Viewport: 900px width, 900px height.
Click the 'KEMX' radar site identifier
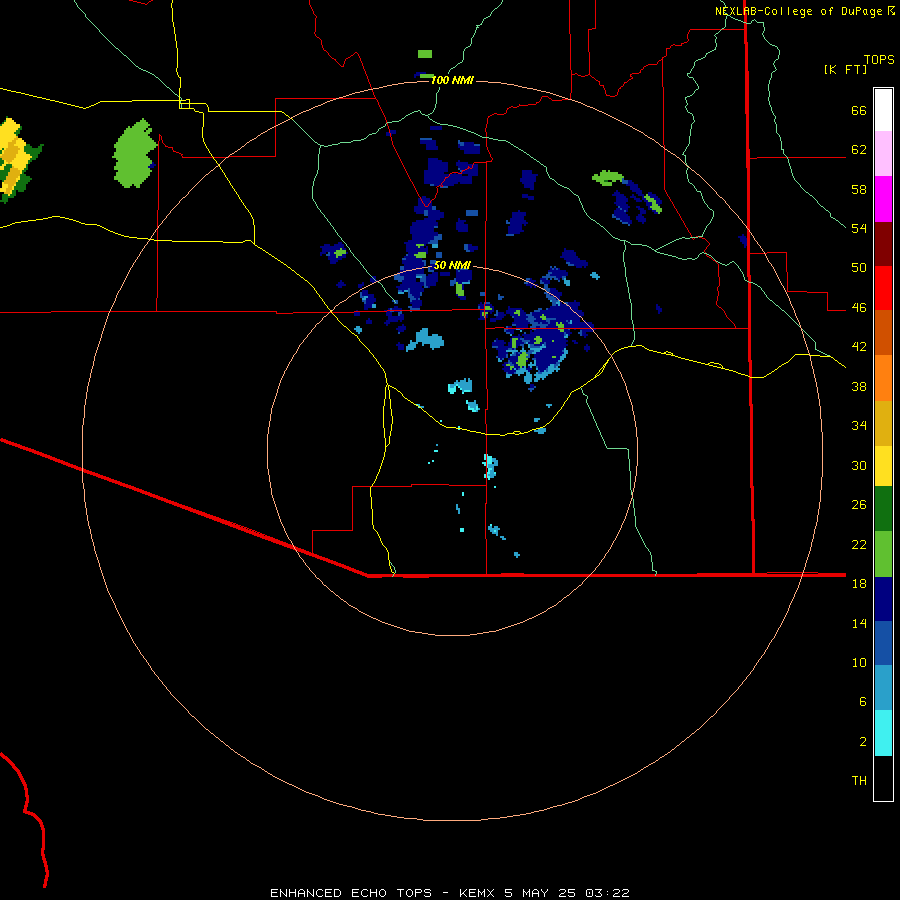(476, 893)
